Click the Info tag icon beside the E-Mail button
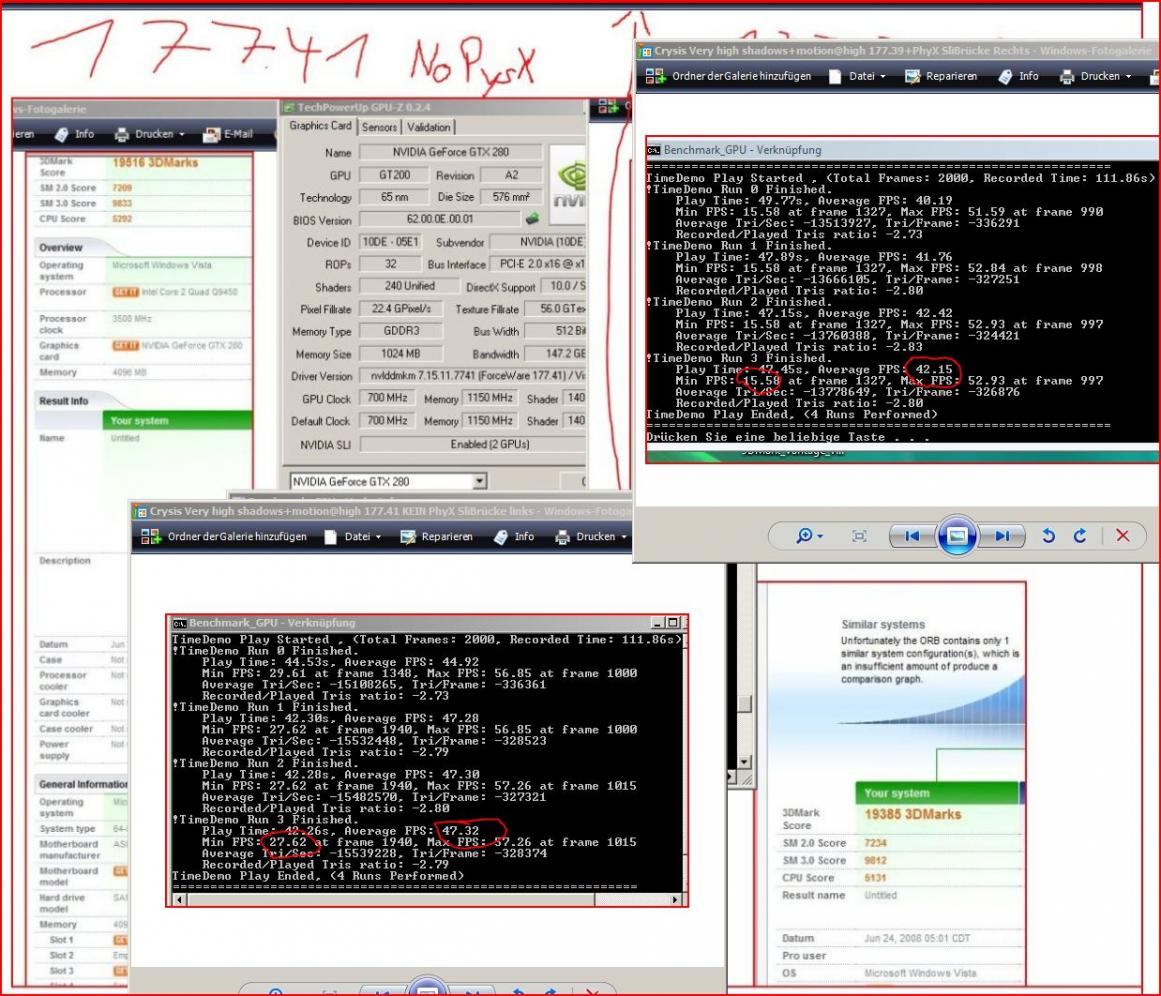 [x=61, y=134]
